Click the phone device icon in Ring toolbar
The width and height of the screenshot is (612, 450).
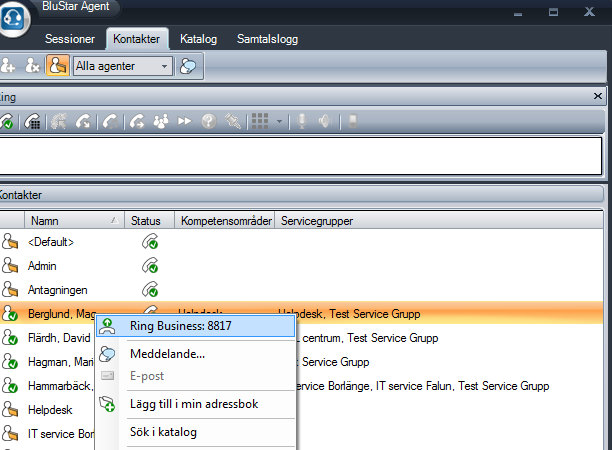[x=352, y=121]
